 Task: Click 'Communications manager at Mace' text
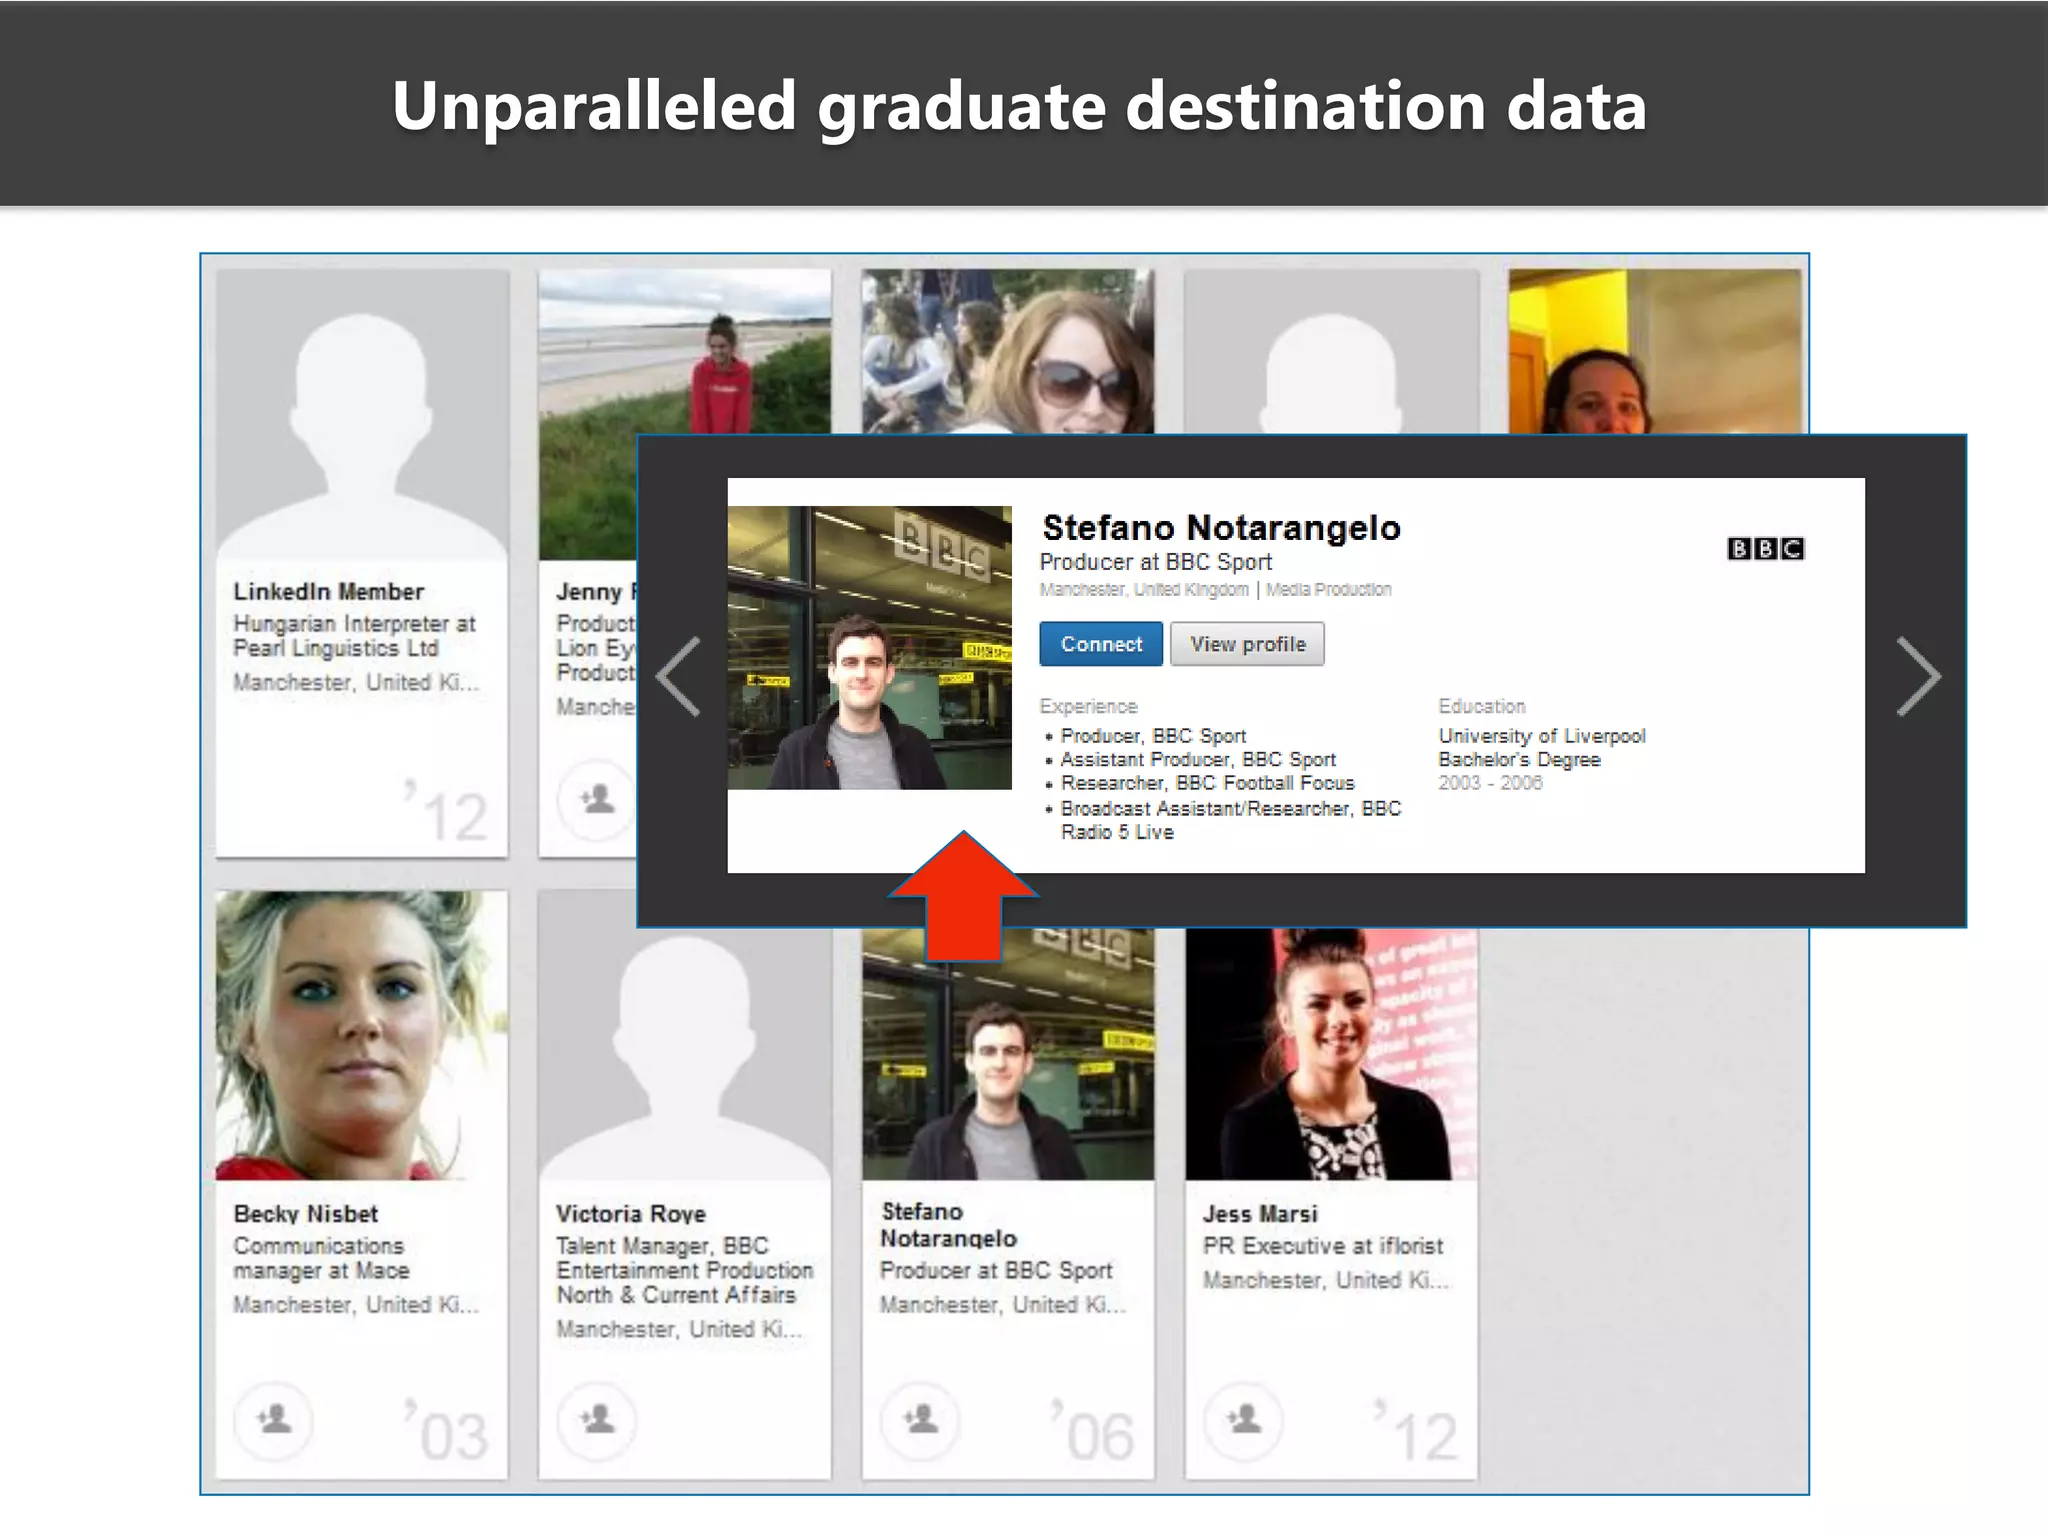click(x=321, y=1258)
